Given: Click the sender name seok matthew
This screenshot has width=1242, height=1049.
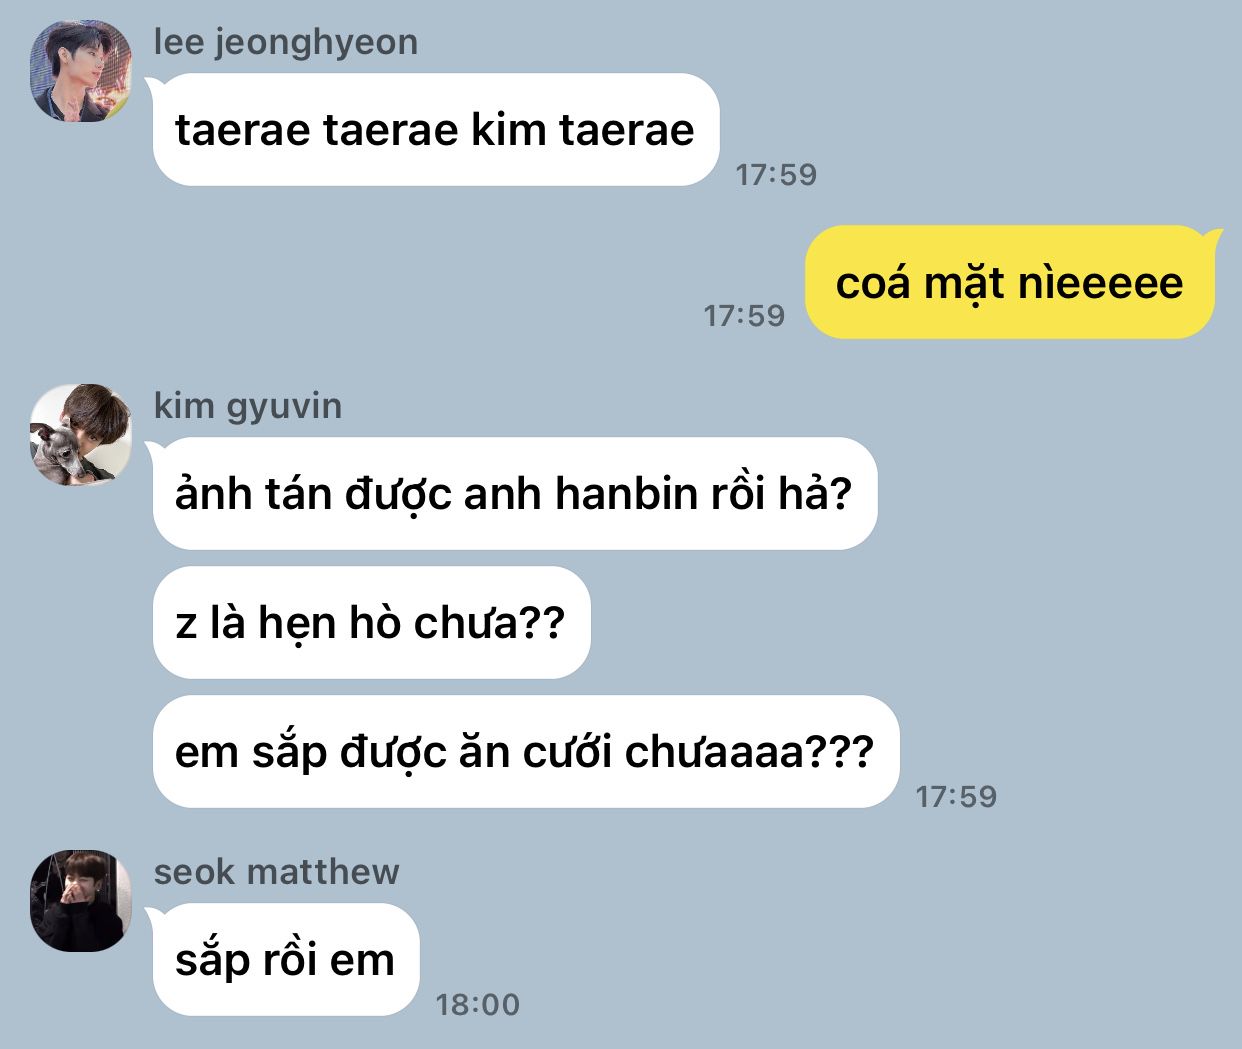Looking at the screenshot, I should tap(276, 871).
